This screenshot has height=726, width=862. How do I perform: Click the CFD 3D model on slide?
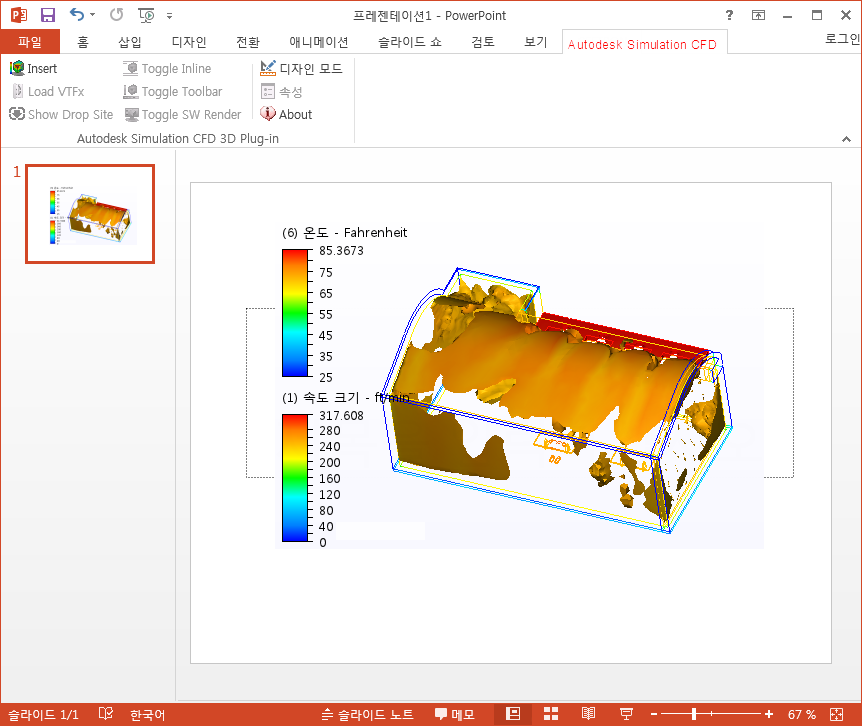click(555, 401)
